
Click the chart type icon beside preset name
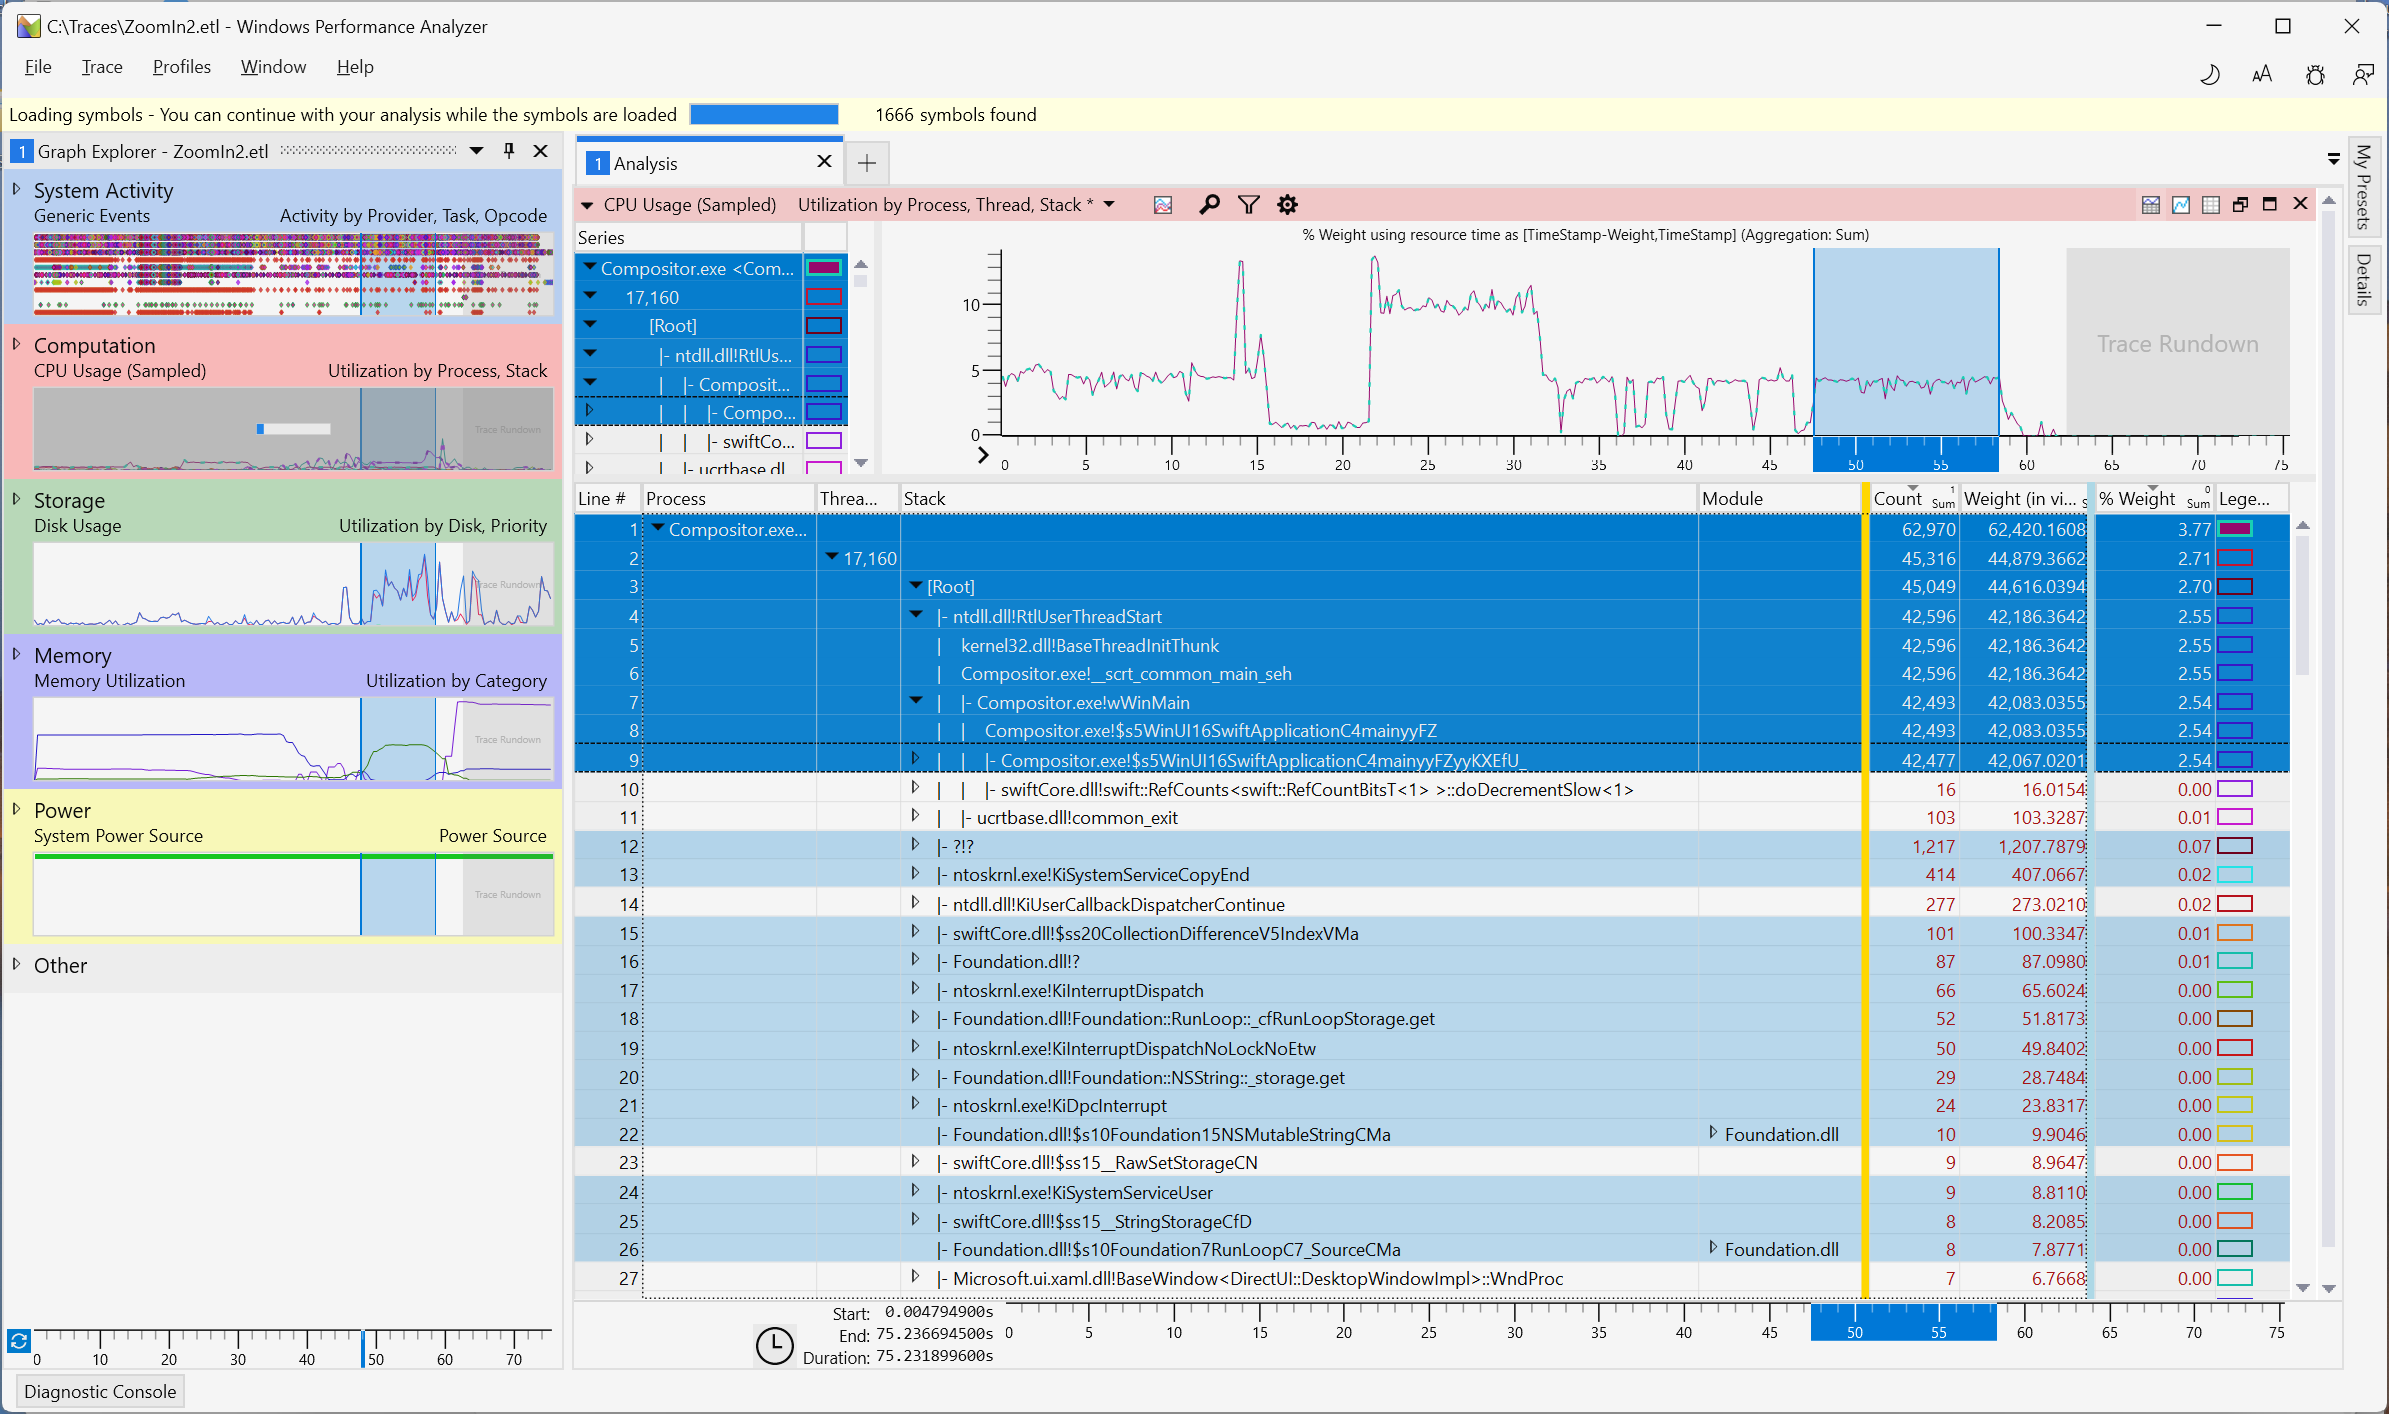pyautogui.click(x=1163, y=205)
